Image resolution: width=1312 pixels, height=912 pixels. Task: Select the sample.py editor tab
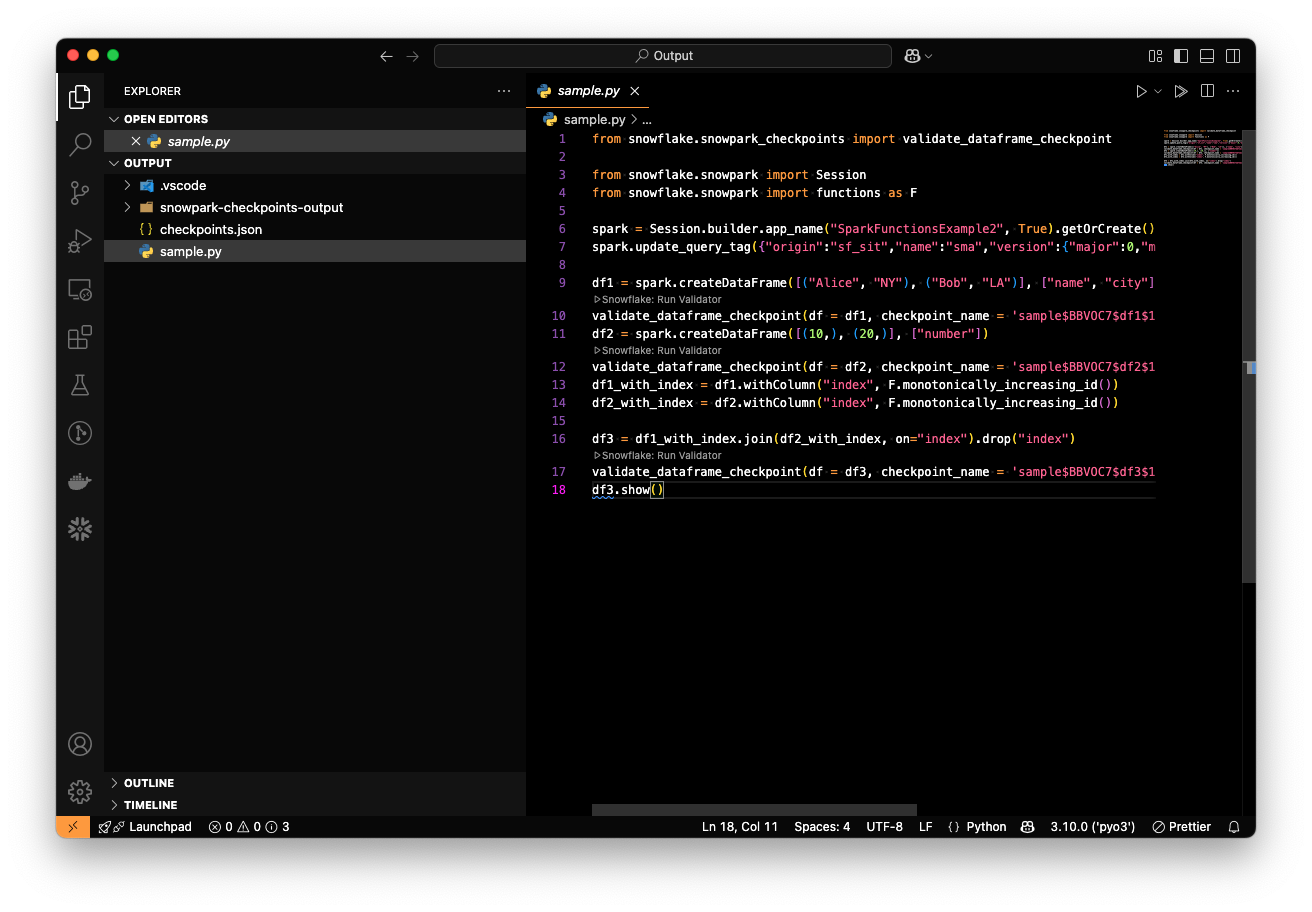click(x=588, y=91)
